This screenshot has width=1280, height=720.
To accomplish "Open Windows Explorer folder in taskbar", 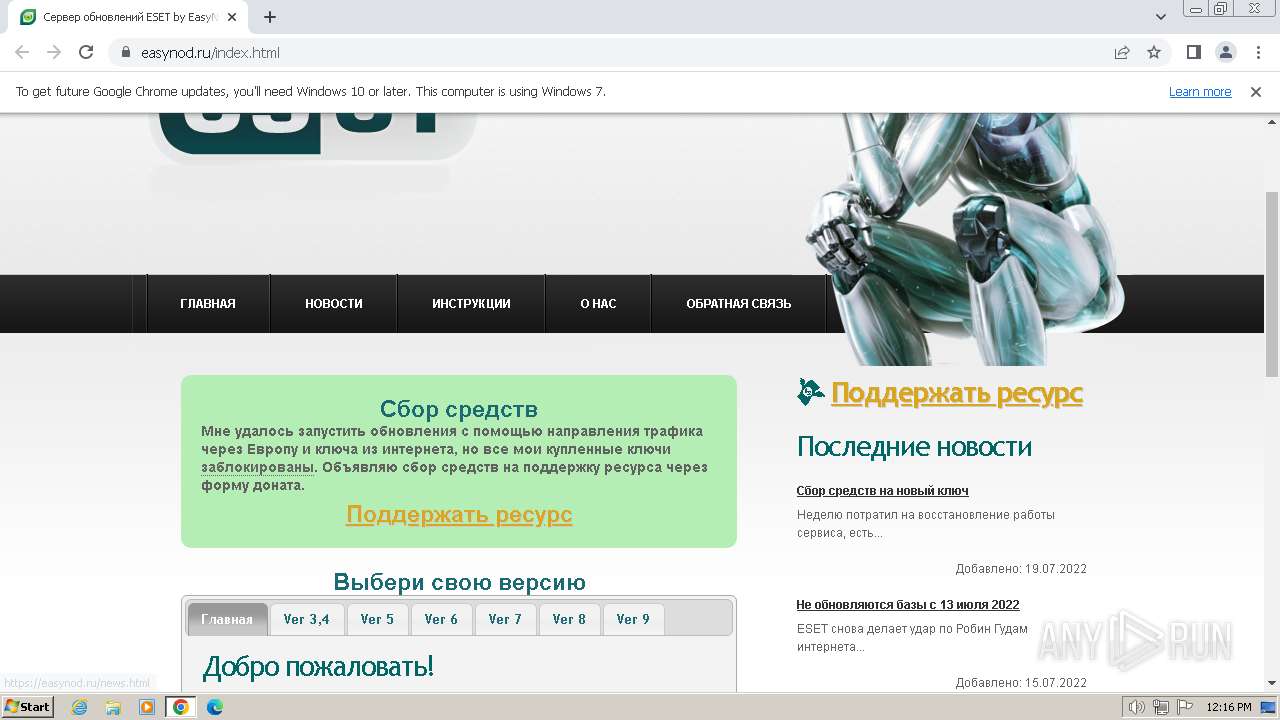I will point(113,707).
